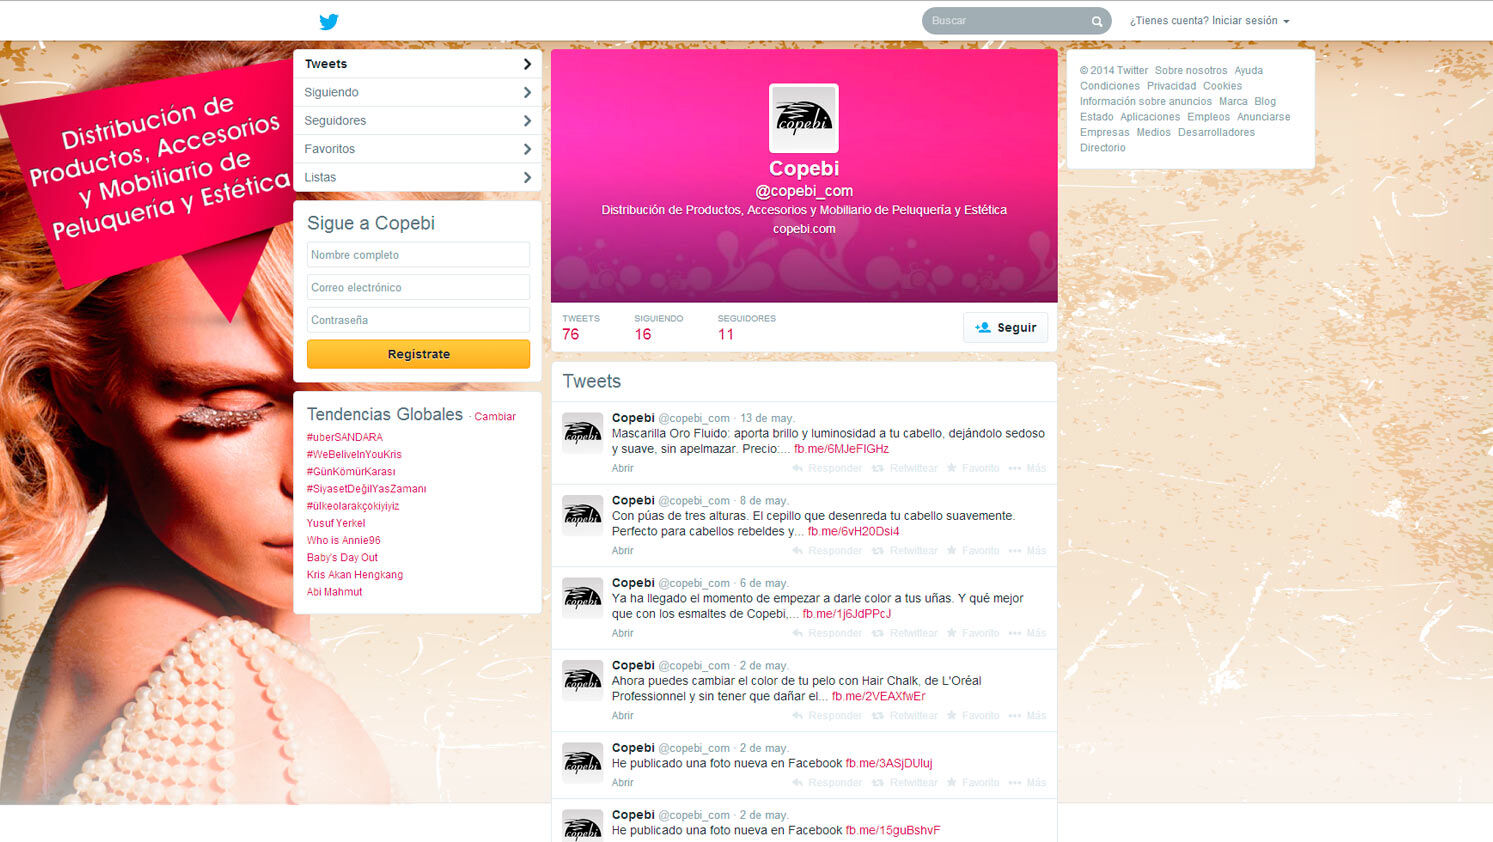Open the Siguiendo sidebar tab
The image size is (1493, 842).
click(417, 92)
